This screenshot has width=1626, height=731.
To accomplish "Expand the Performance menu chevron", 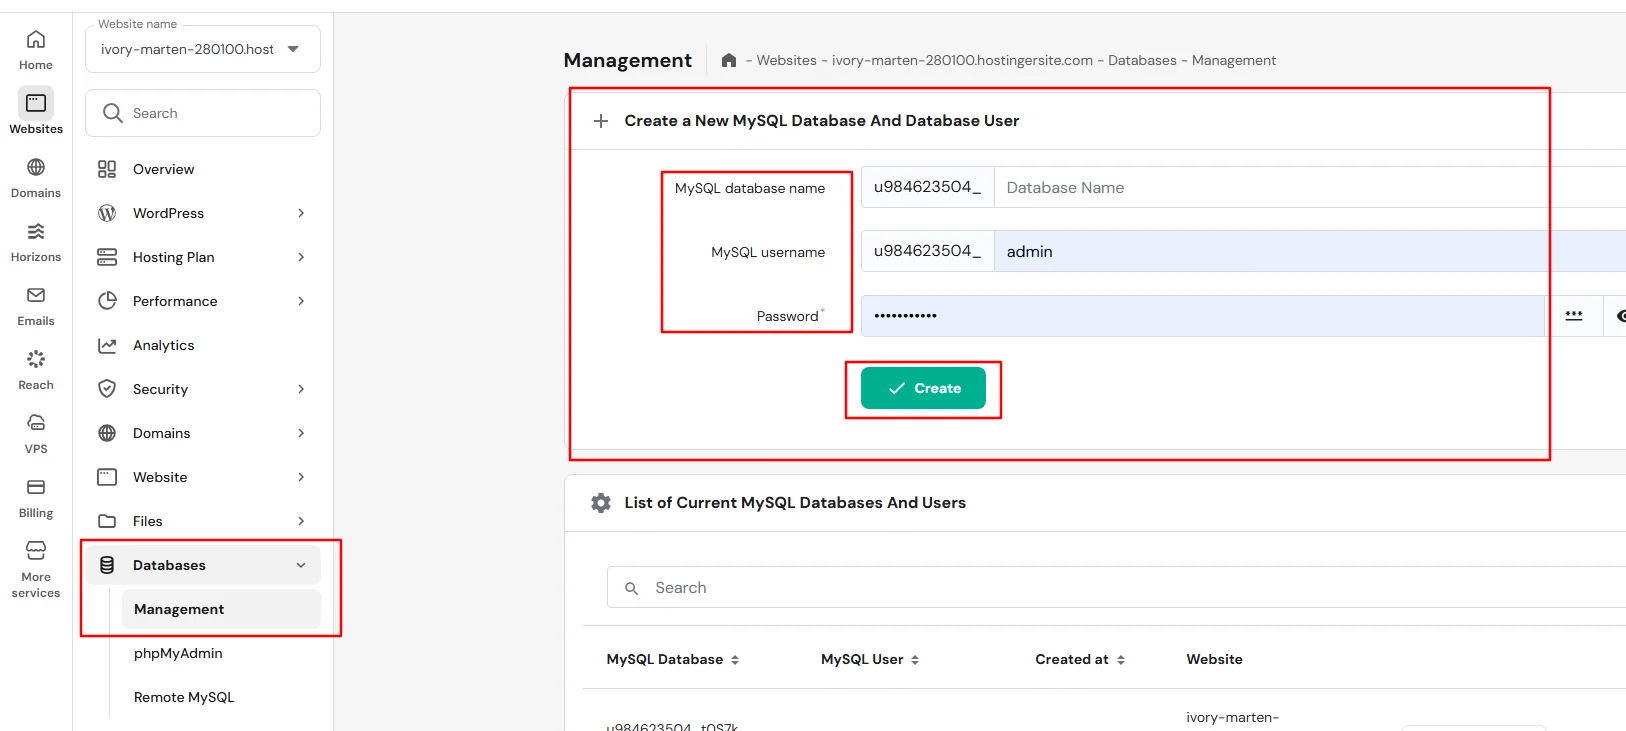I will (x=301, y=301).
